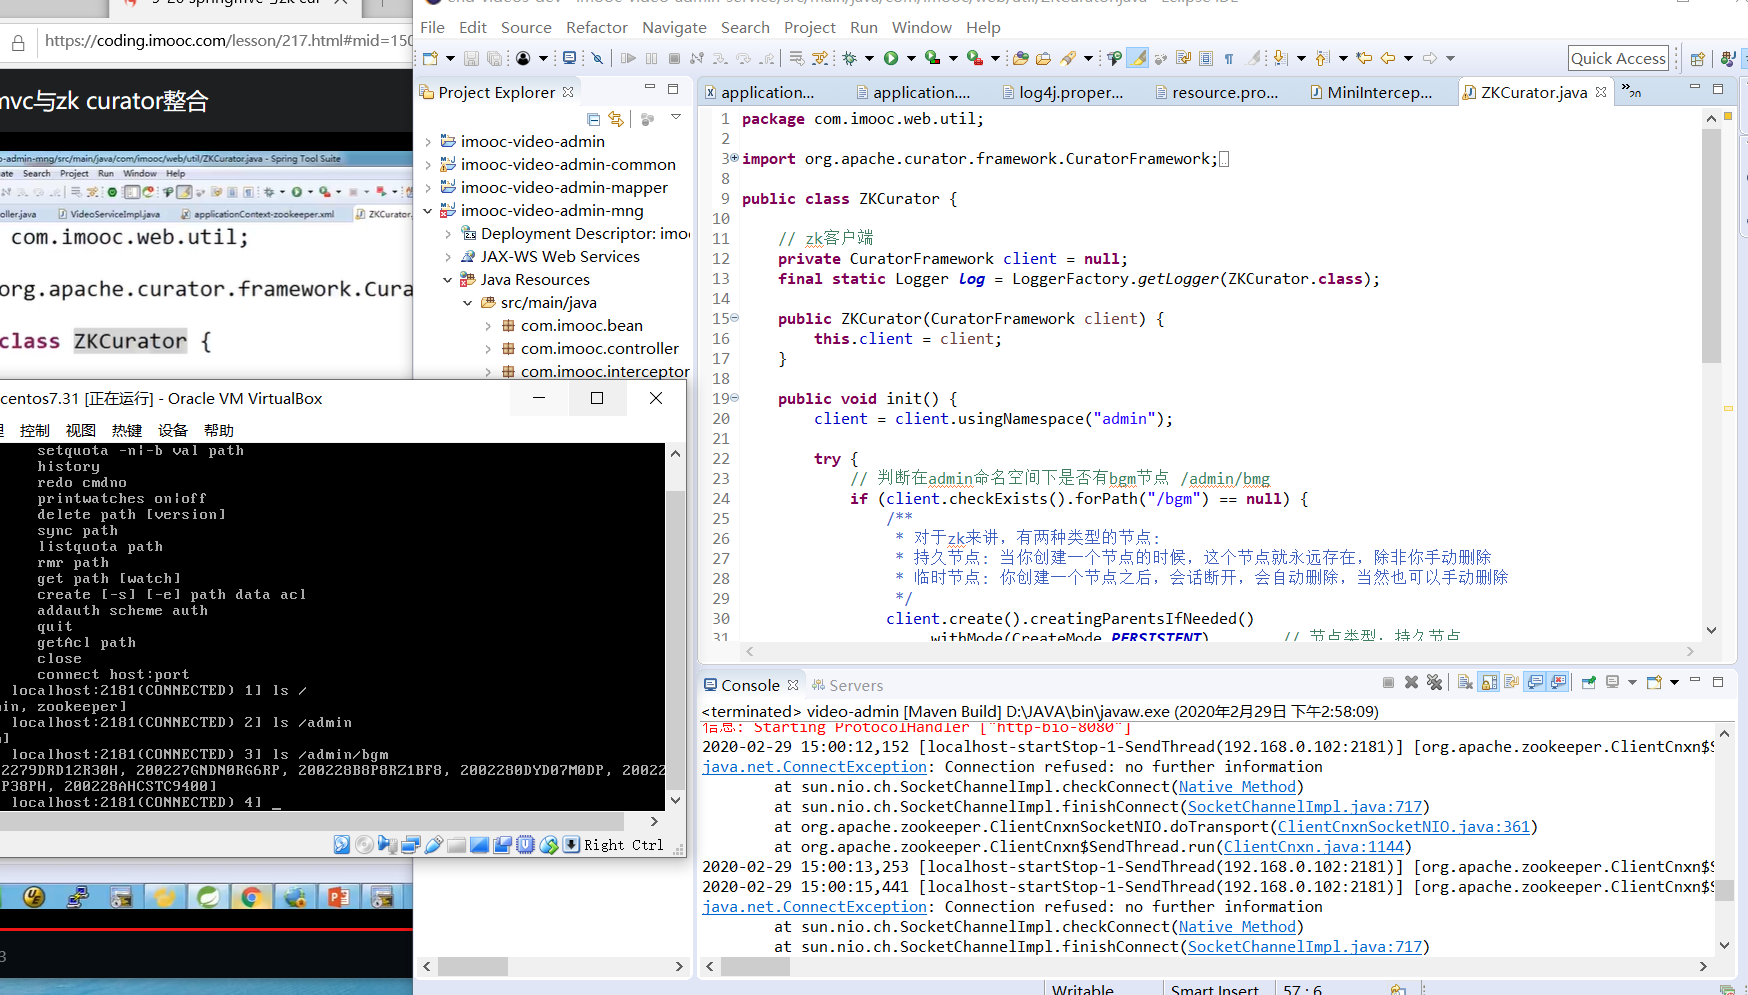Screen dimensions: 1748x995
Task: Toggle Show Console When Standard Out Changes
Action: coord(1535,682)
